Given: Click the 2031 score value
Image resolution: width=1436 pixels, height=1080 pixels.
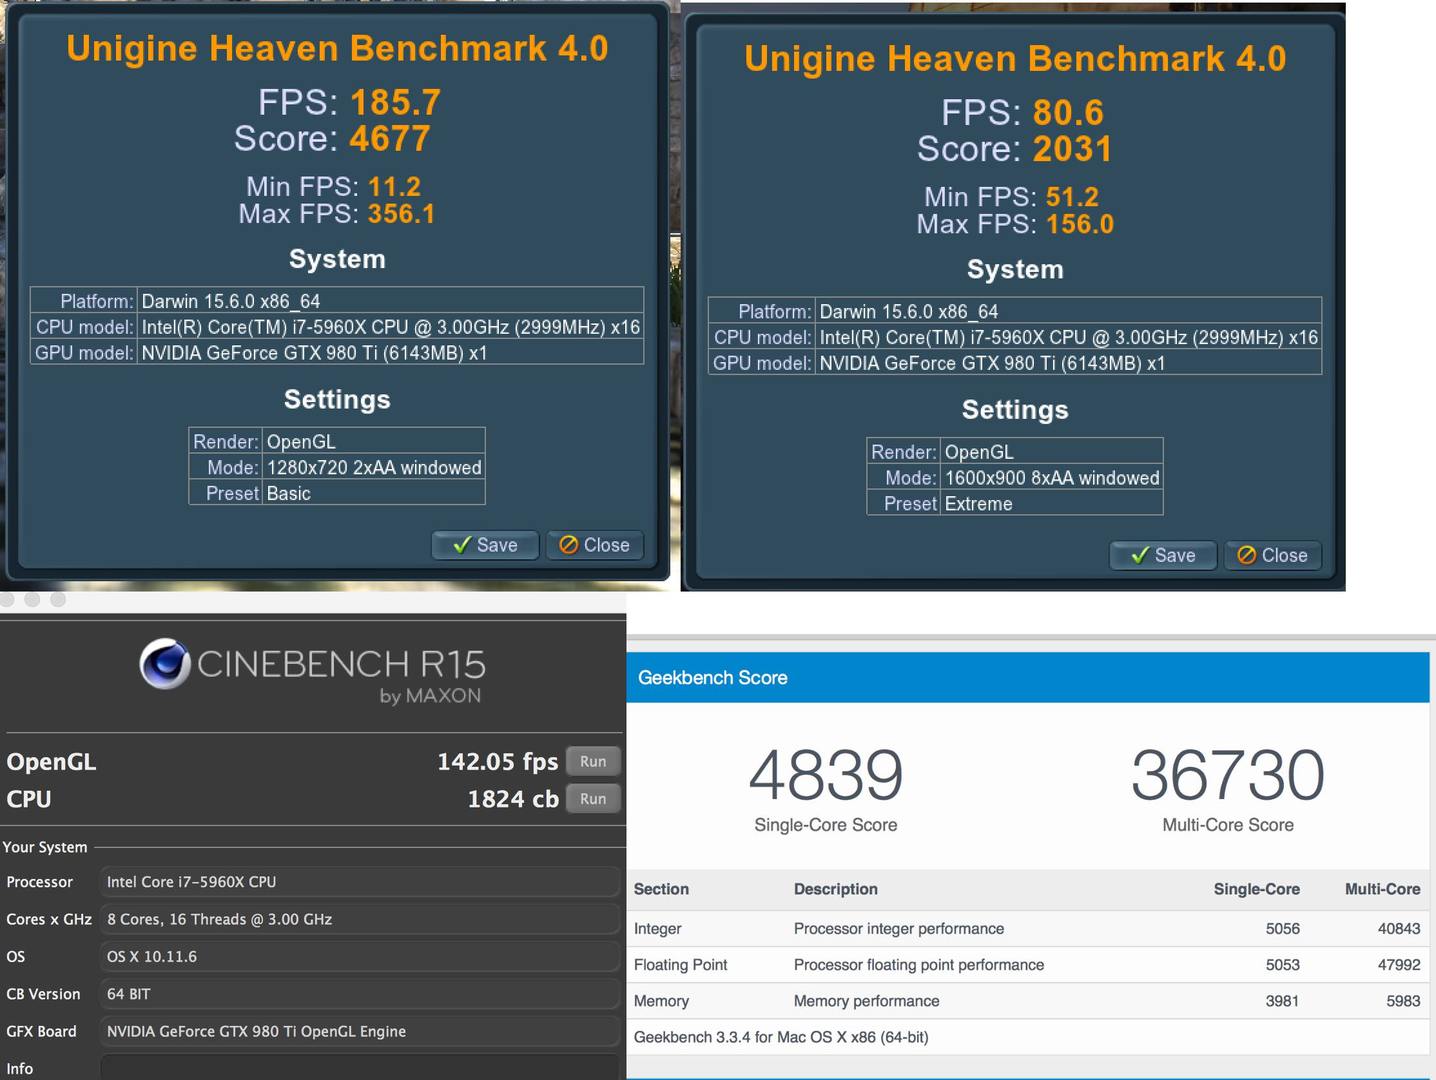Looking at the screenshot, I should [1073, 148].
